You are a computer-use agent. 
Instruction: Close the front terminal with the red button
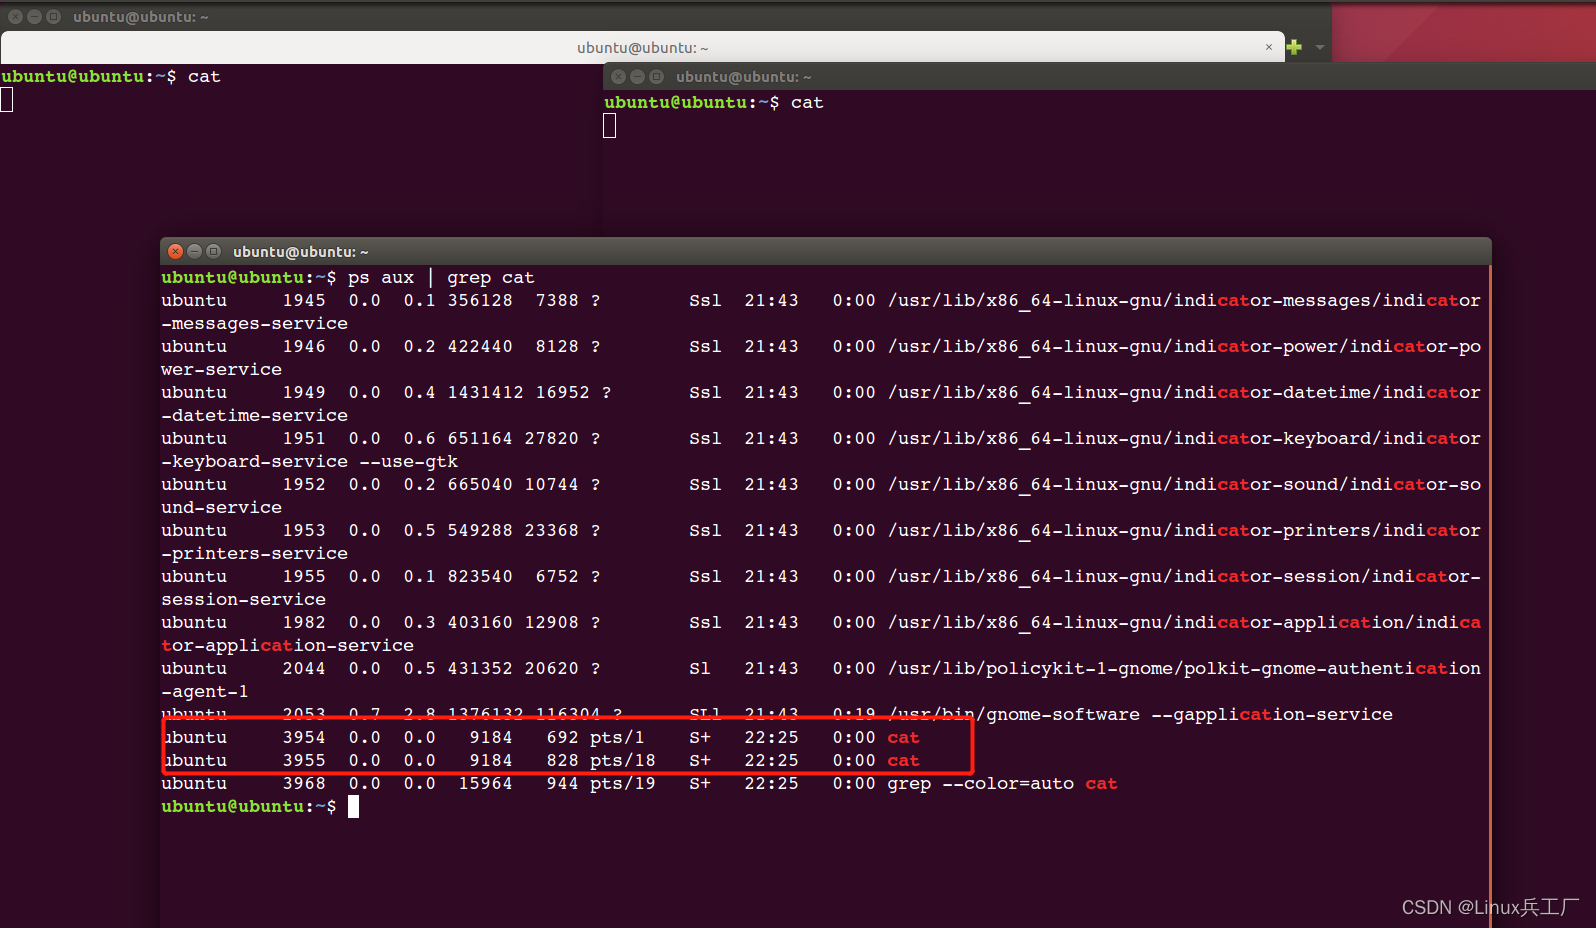[175, 251]
